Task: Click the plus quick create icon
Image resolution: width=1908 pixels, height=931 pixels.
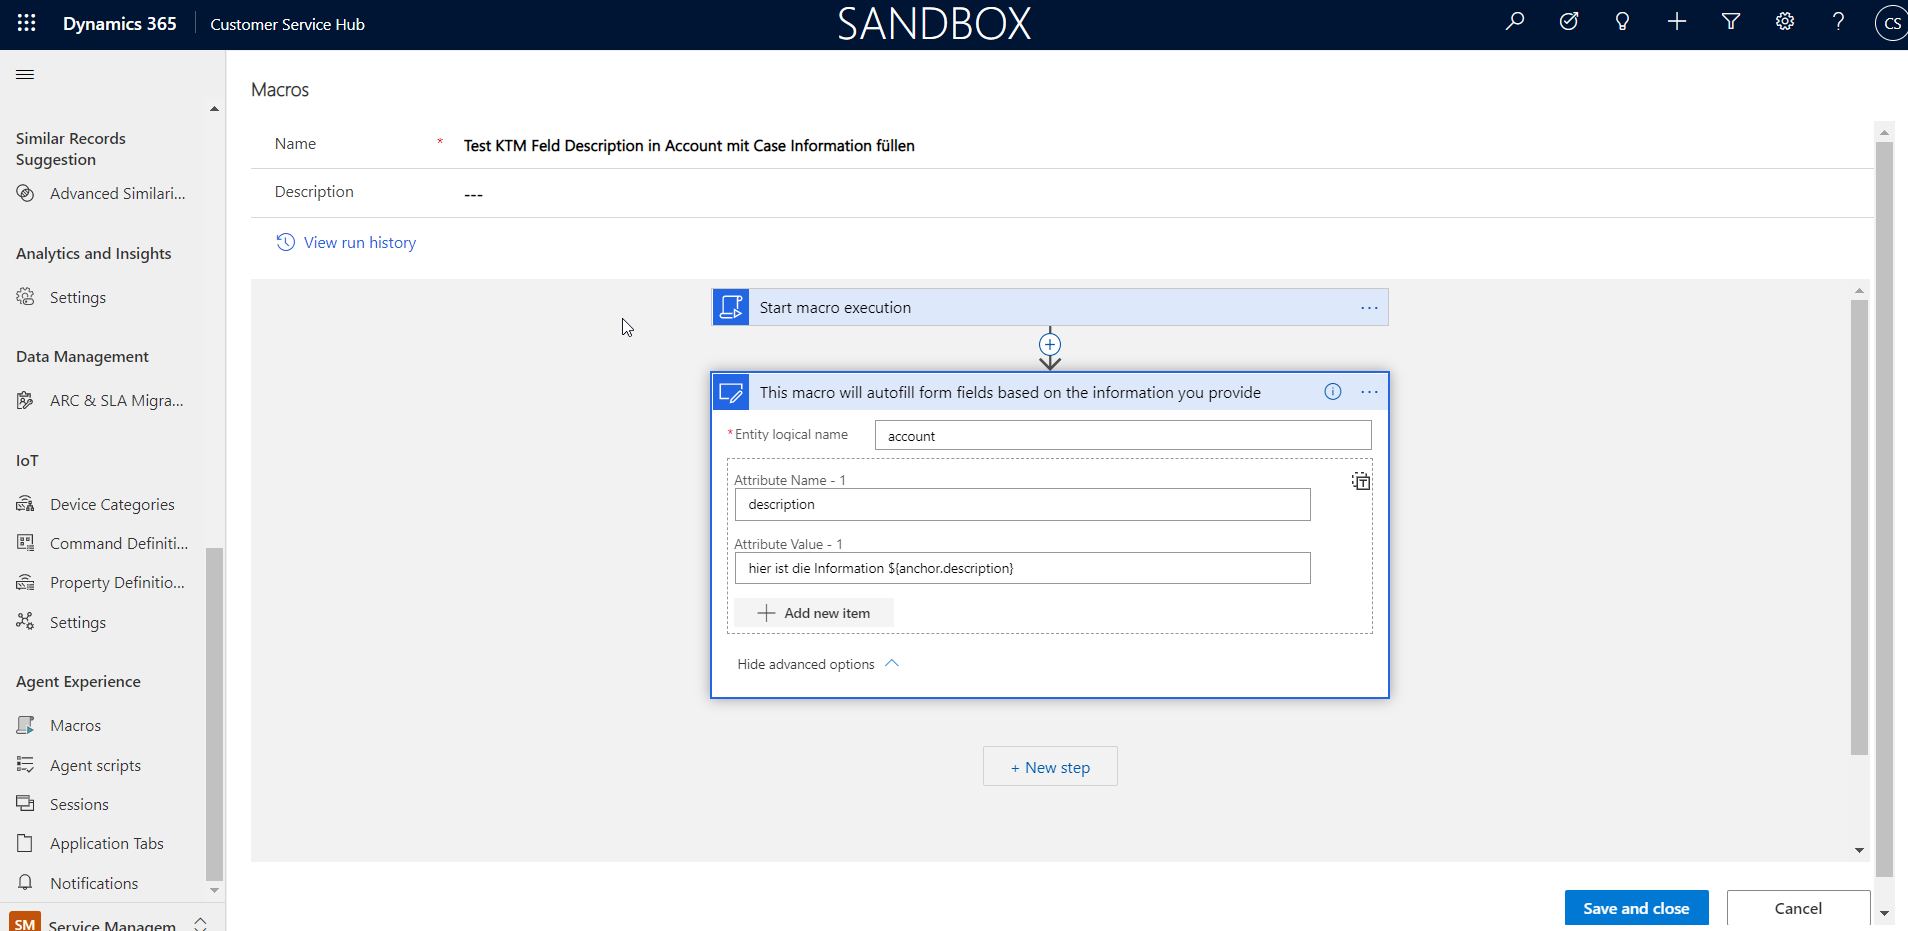Action: click(x=1677, y=21)
